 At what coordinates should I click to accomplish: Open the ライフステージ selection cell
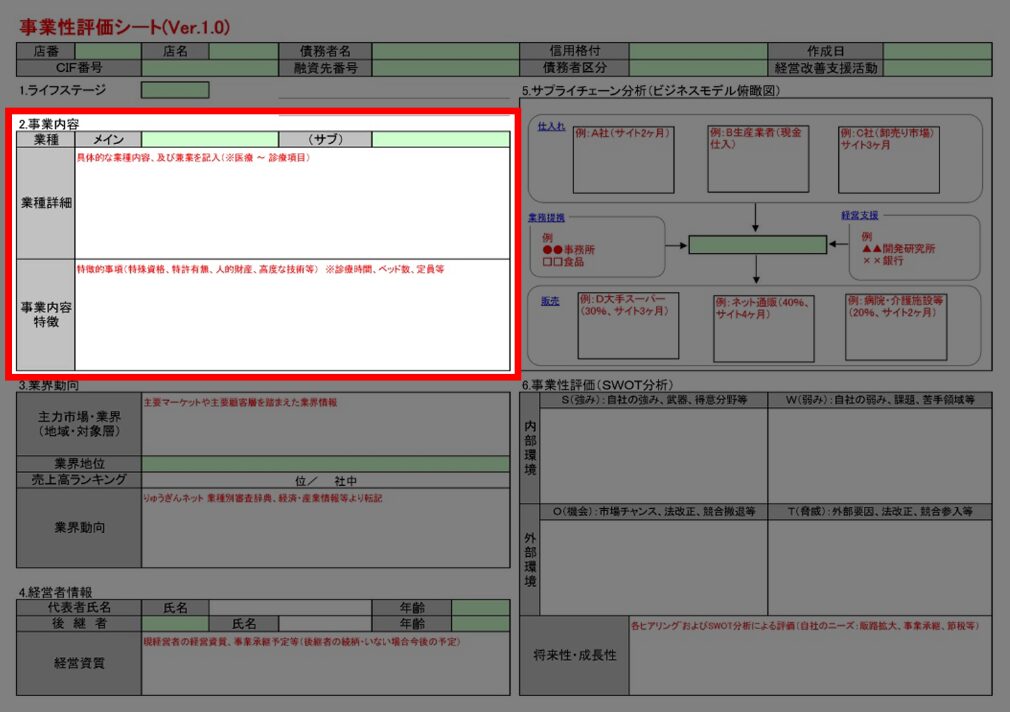tap(175, 90)
